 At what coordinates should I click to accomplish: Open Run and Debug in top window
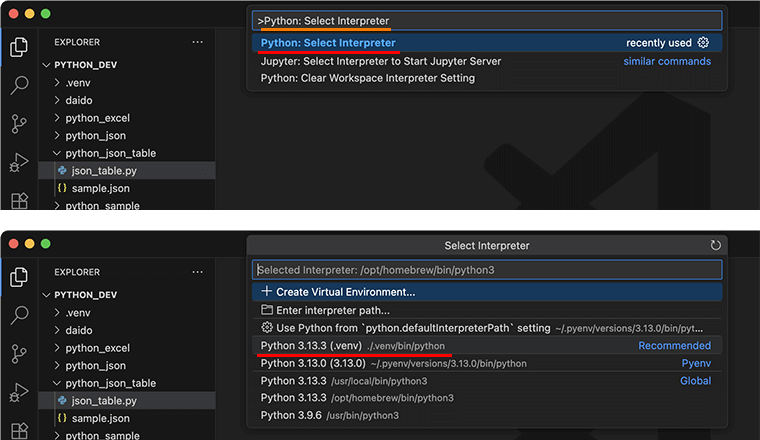point(19,162)
